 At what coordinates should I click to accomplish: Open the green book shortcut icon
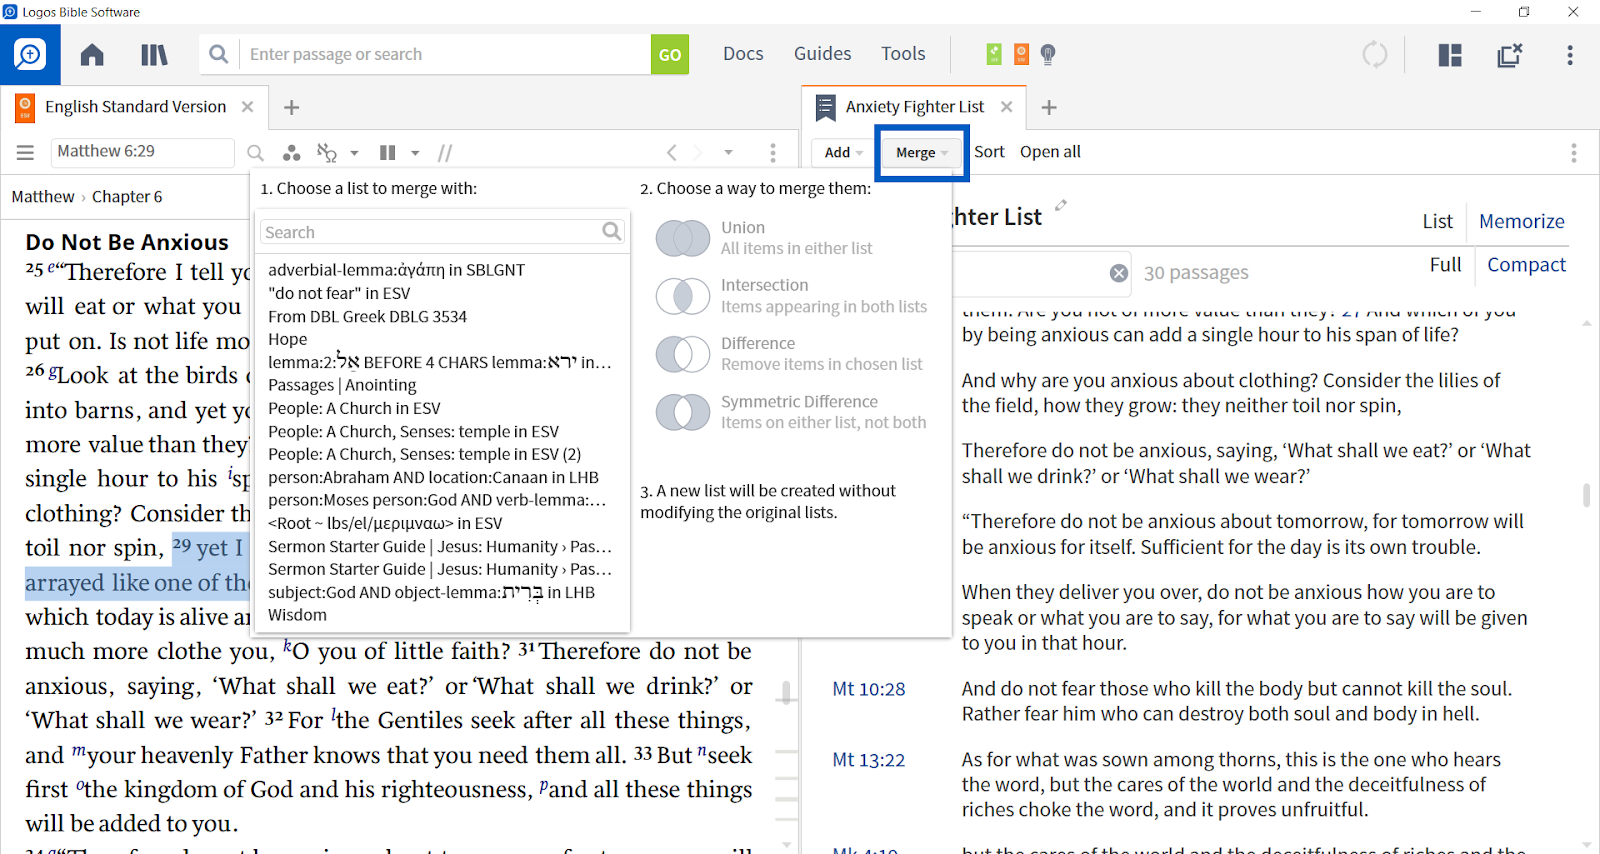tap(994, 54)
